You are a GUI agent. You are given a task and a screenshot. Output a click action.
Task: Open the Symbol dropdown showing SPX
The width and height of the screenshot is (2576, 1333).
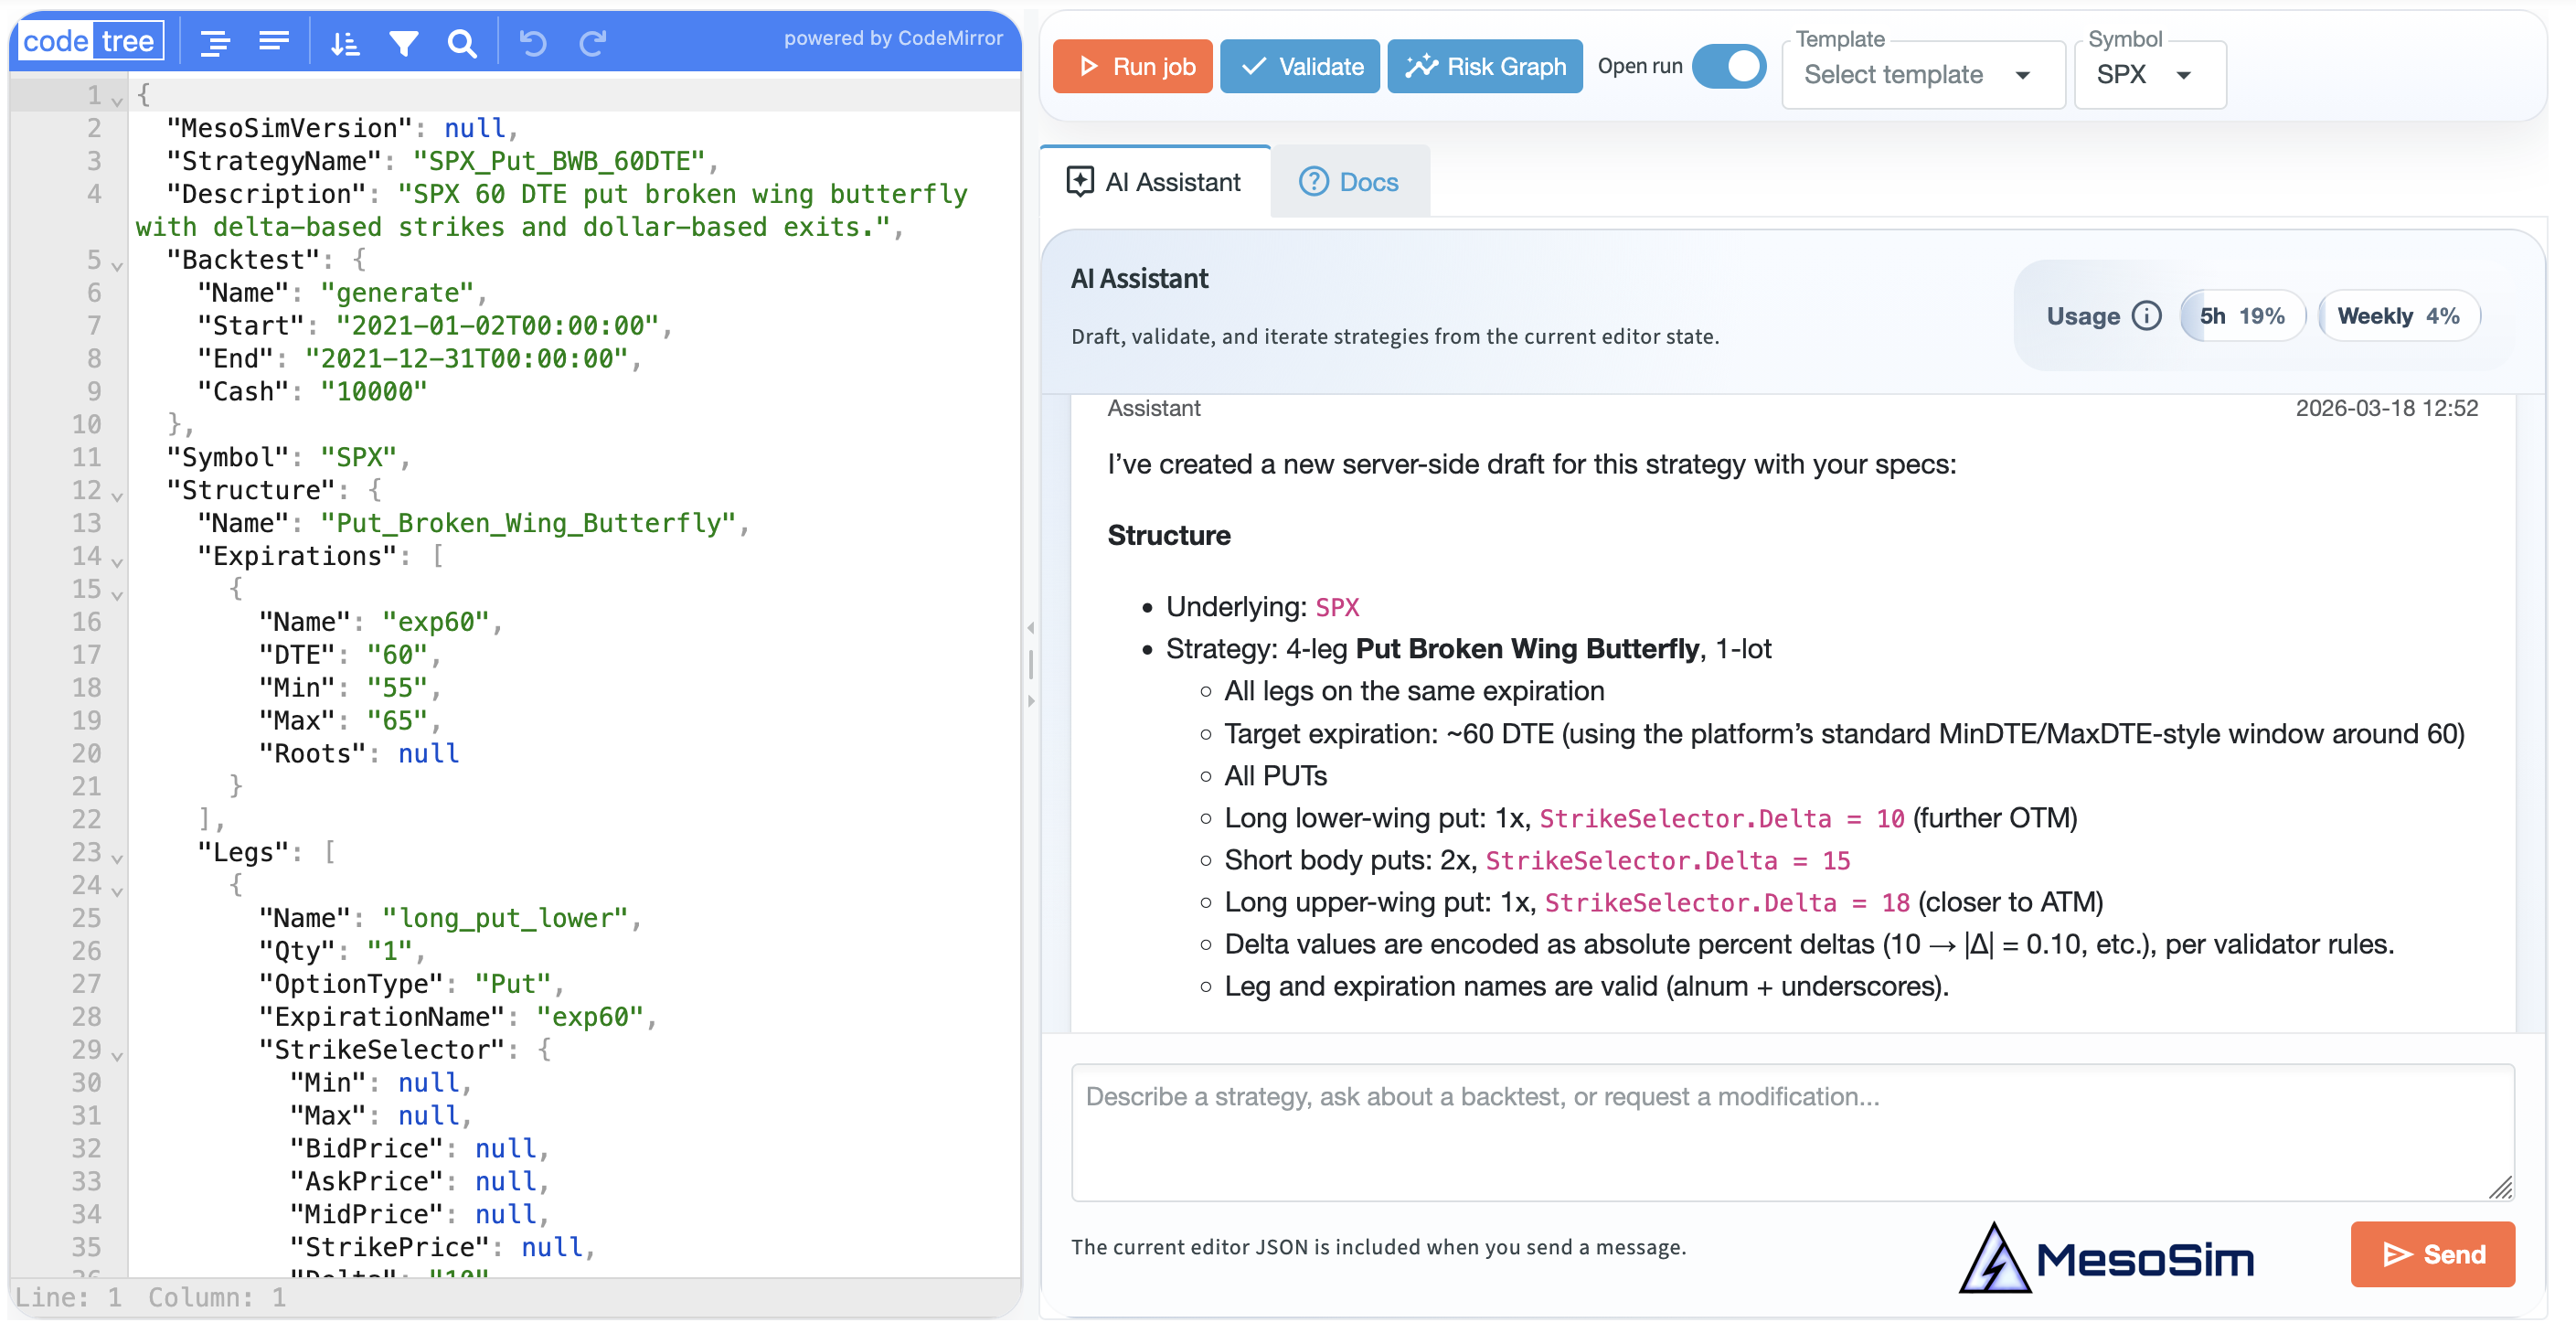[2149, 74]
